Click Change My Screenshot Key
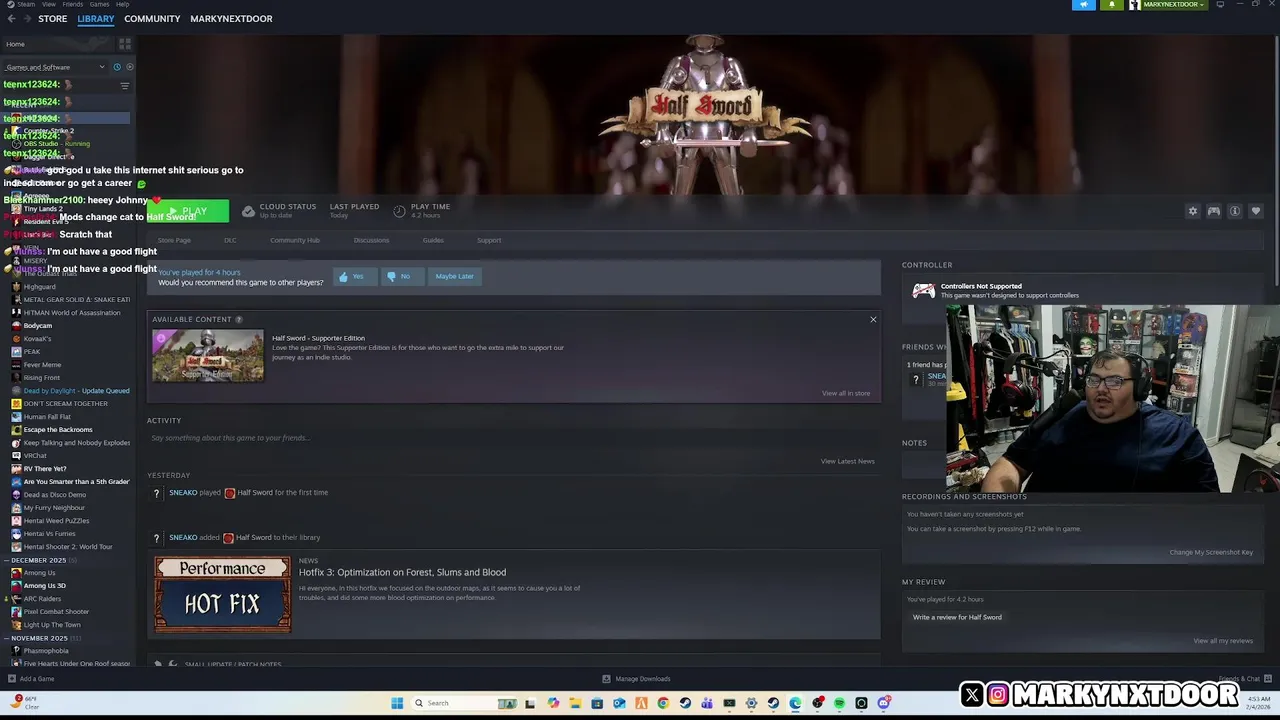1280x720 pixels. coord(1211,552)
